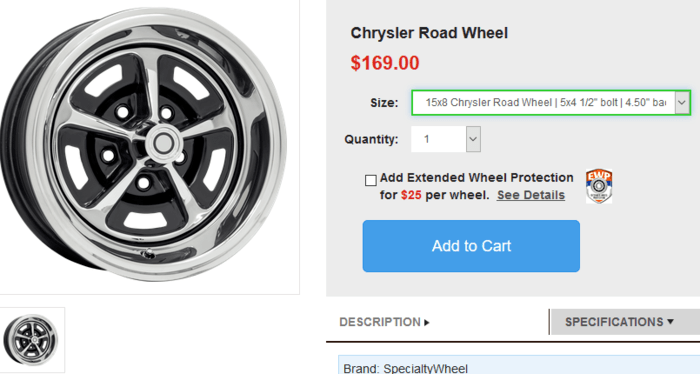This screenshot has width=700, height=374.
Task: Enable the Extended Wheel Protection checkbox
Action: [371, 180]
